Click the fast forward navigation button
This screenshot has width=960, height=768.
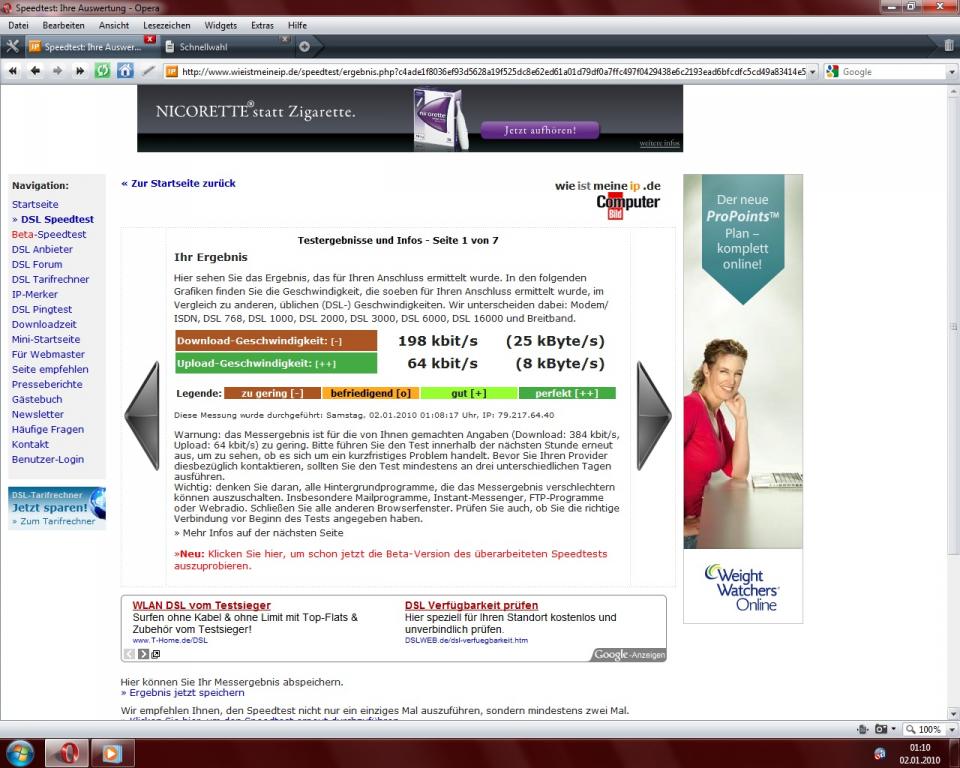(x=80, y=71)
